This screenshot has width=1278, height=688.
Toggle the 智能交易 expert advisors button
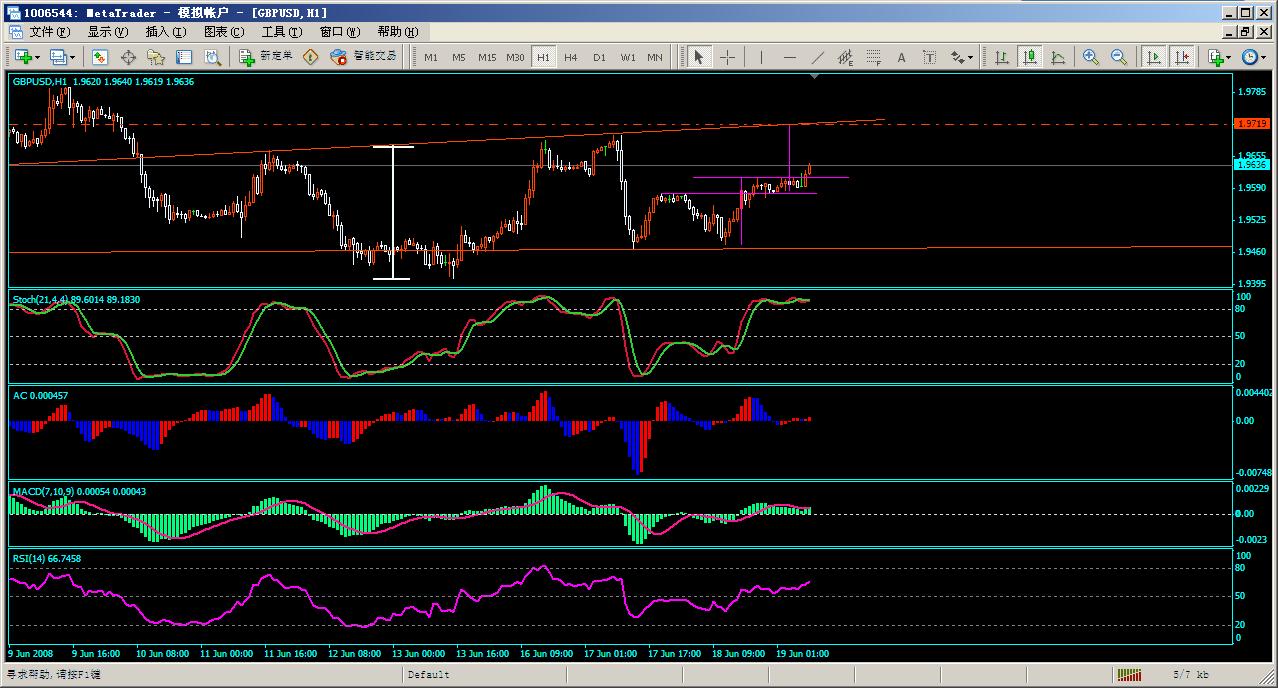tap(364, 57)
